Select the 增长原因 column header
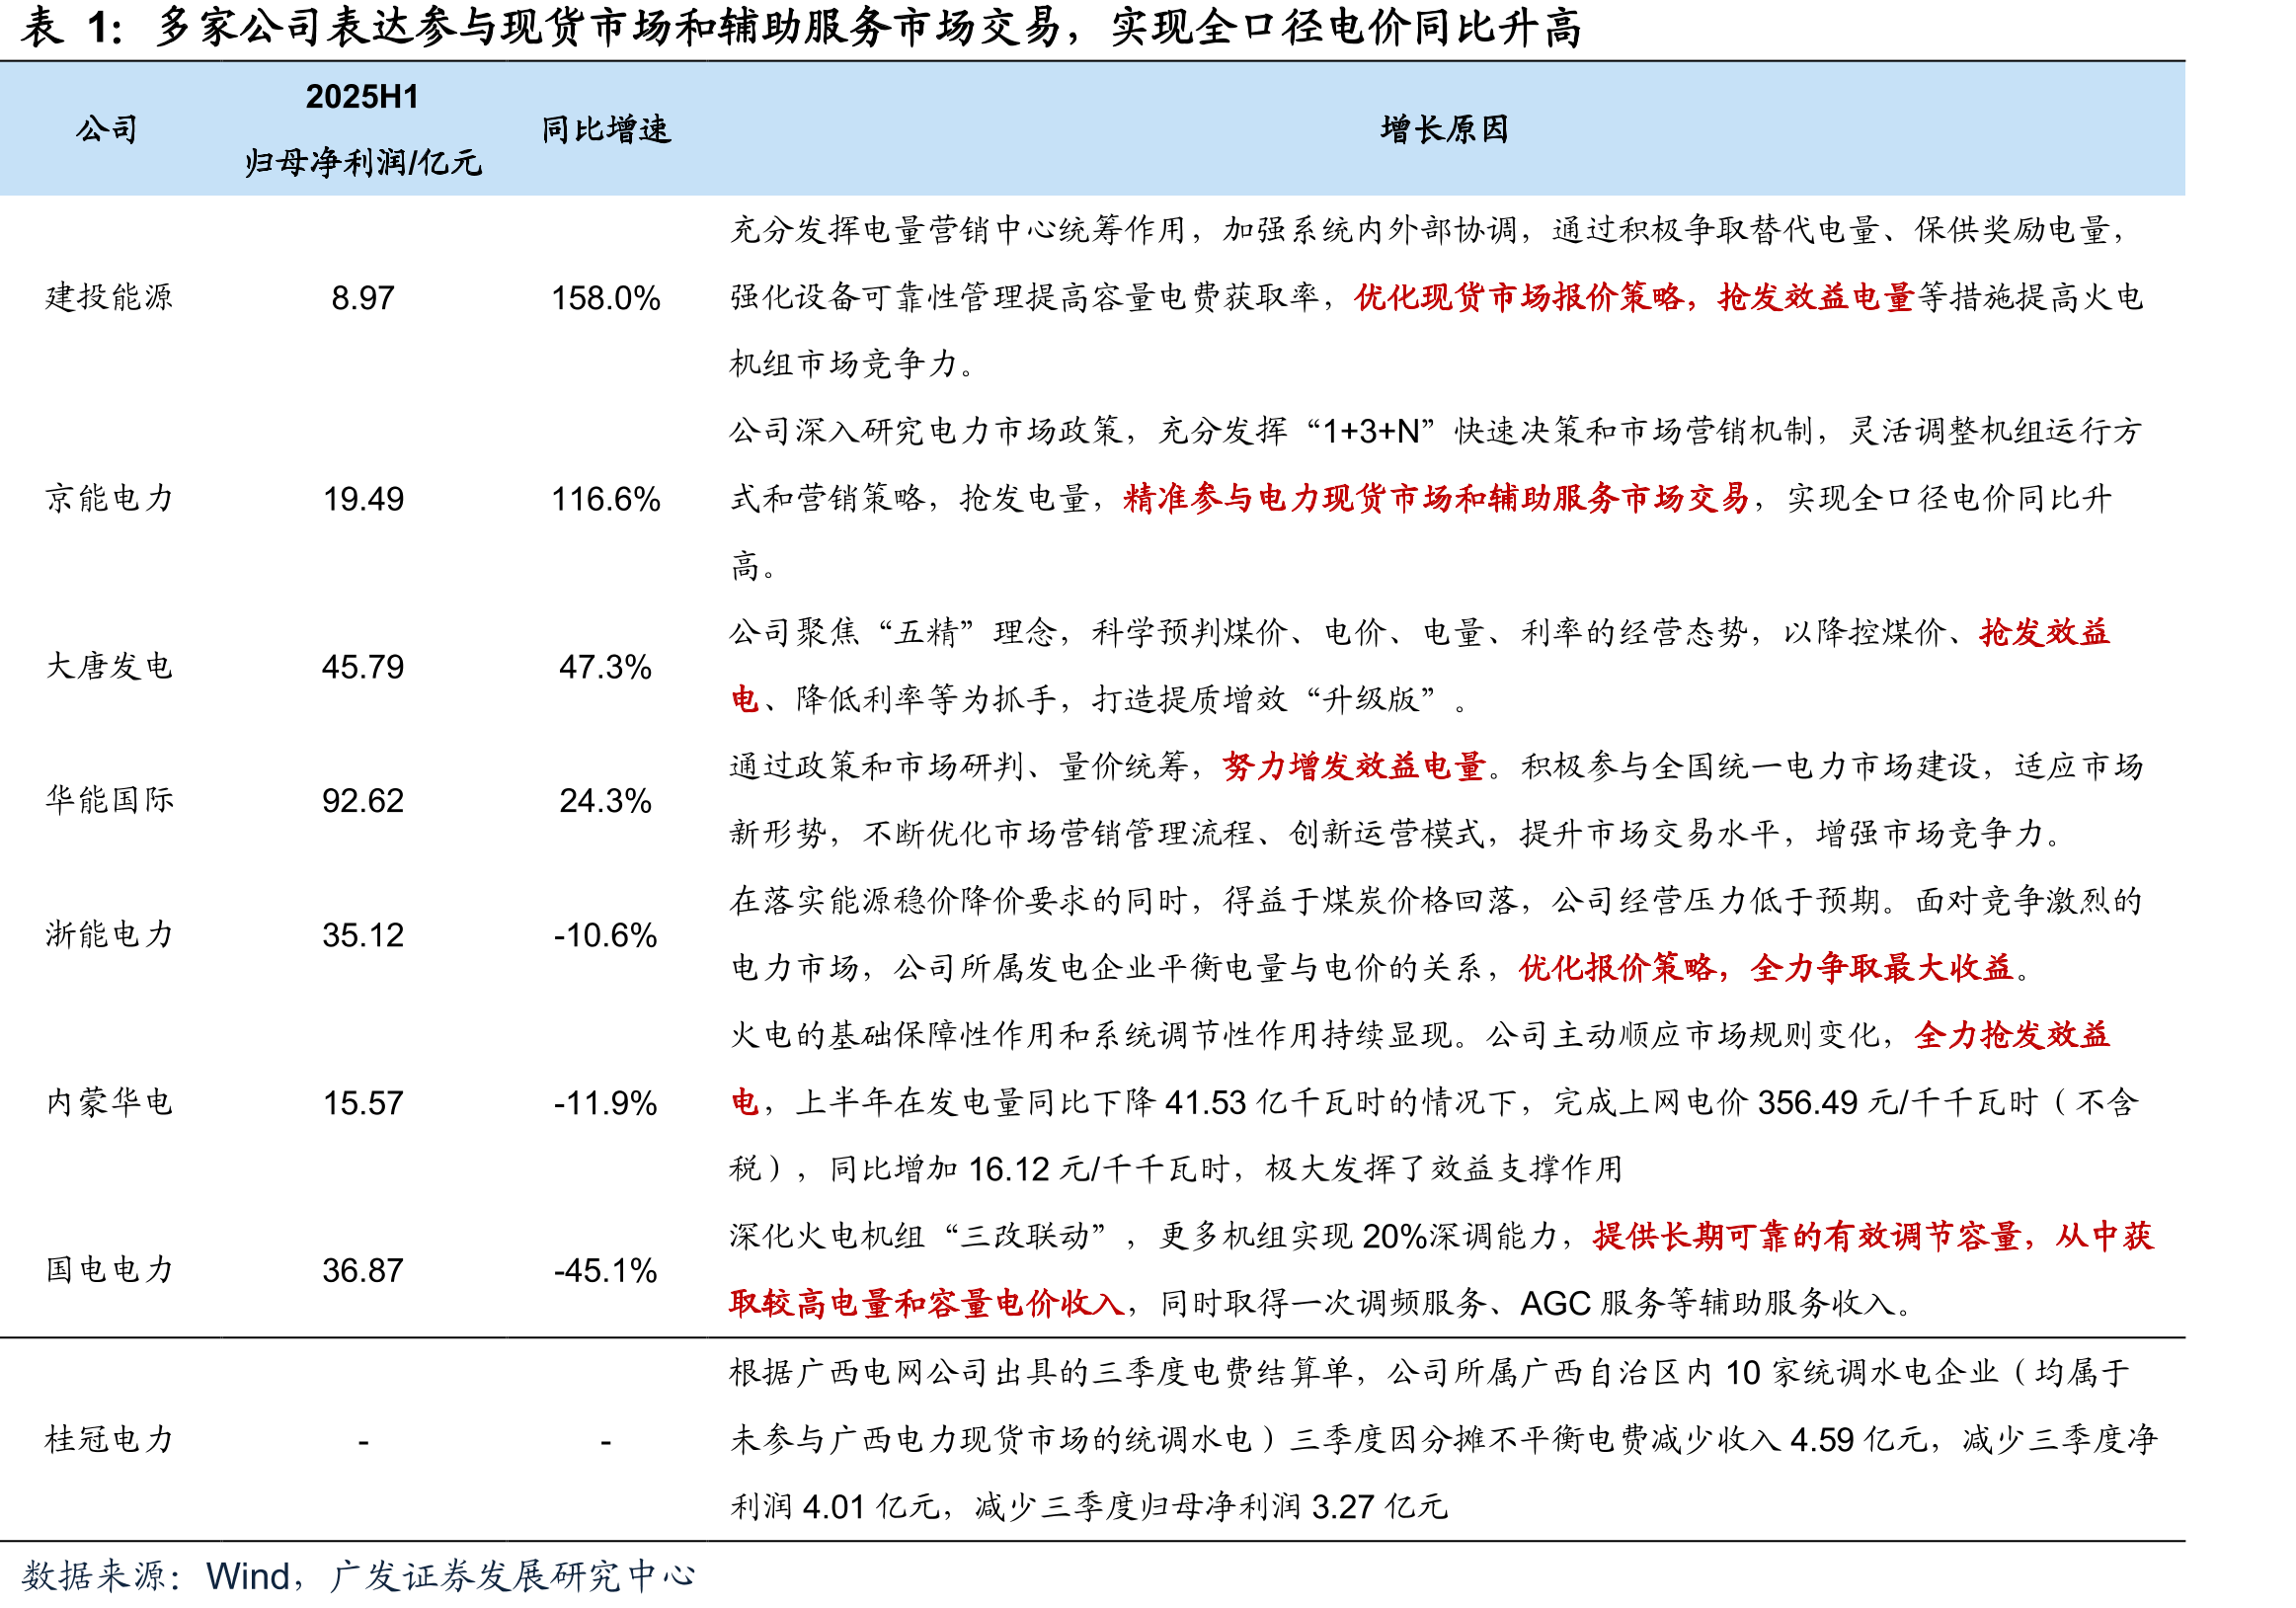Screen dimensions: 2296x1608 [x=1443, y=129]
